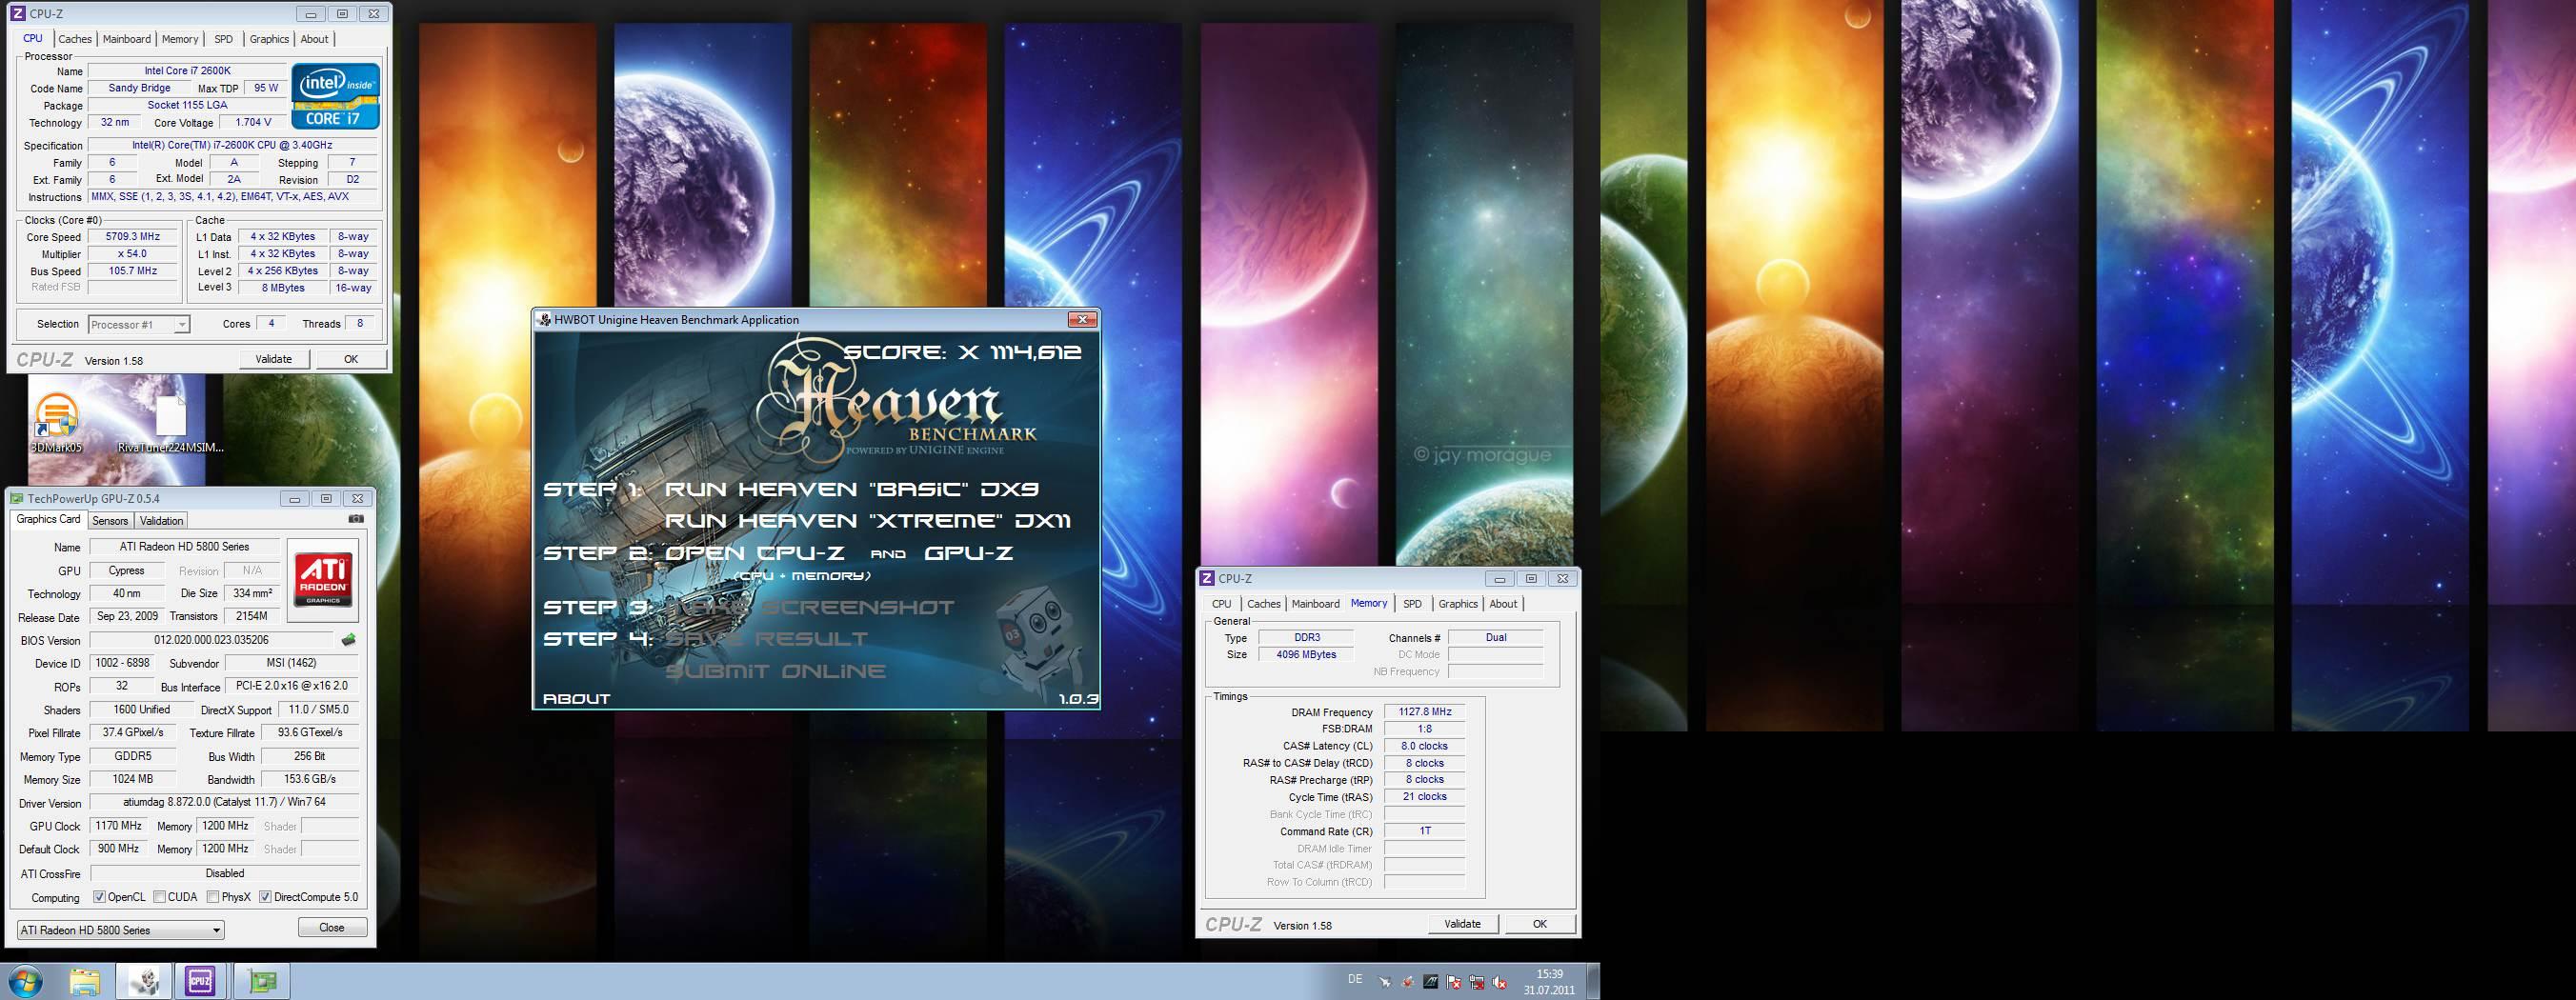2576x1000 pixels.
Task: Click the Close button in GPU-Z
Action: tap(332, 928)
